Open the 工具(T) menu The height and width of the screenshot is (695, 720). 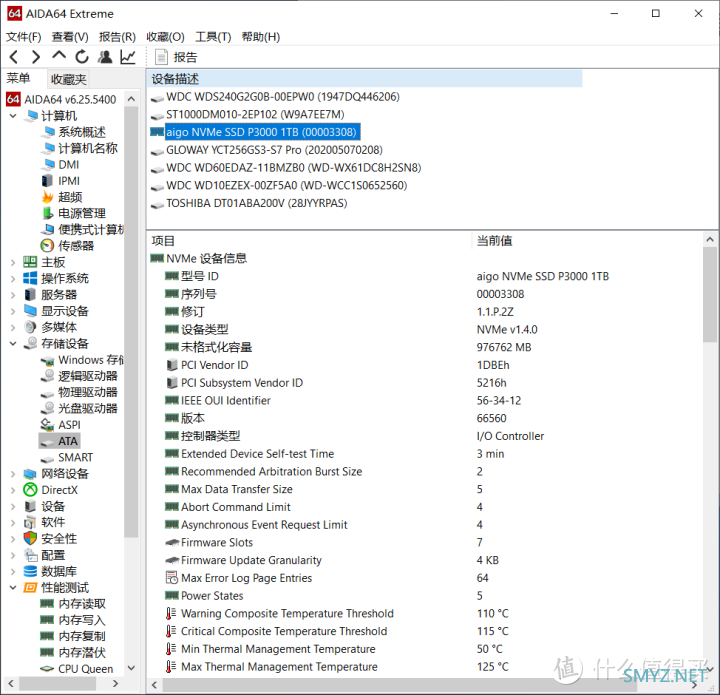tap(213, 37)
